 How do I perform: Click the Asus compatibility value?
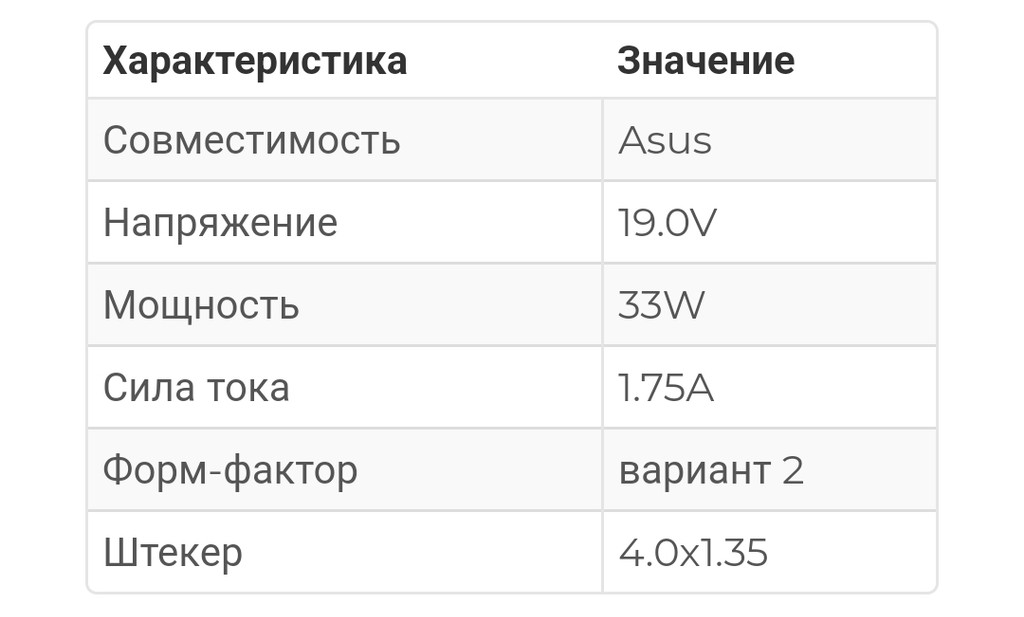pos(665,140)
